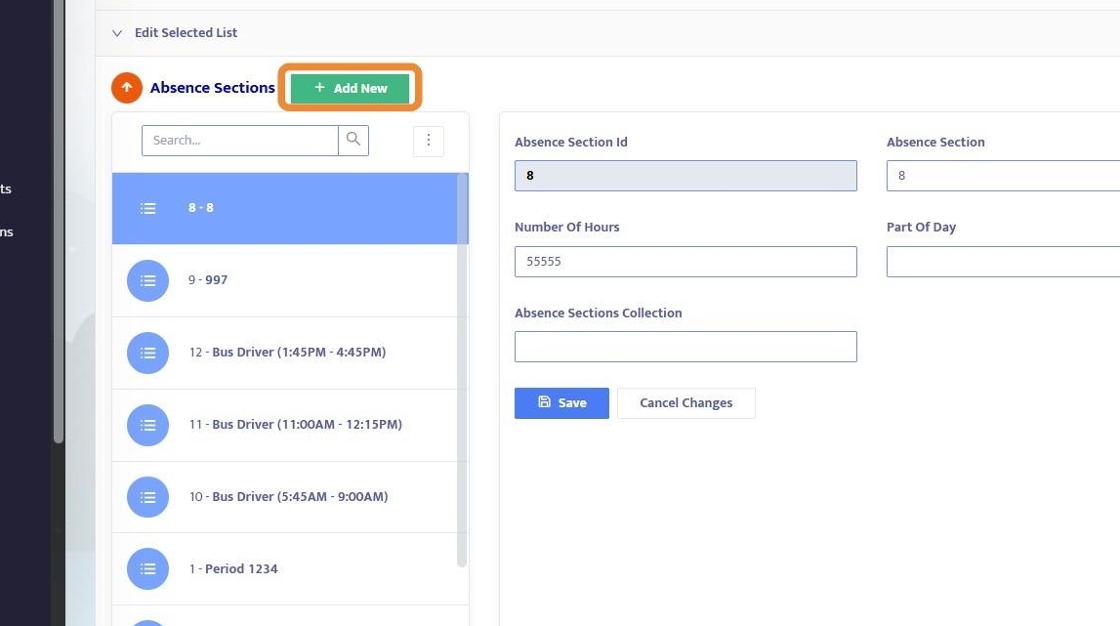Click the orange up-arrow icon beside Absence Sections

pyautogui.click(x=126, y=88)
